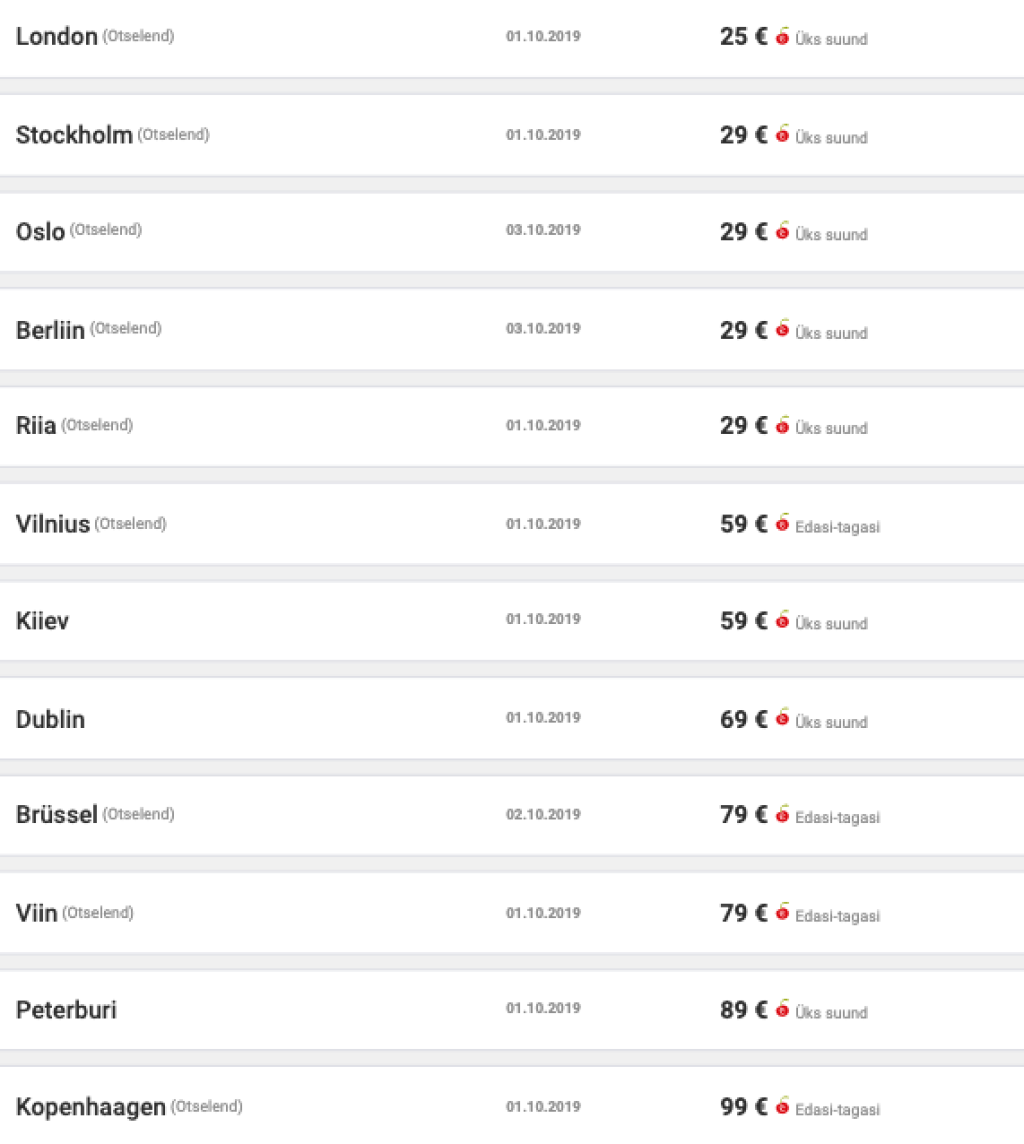Select the Viin destination name
1024x1144 pixels.
tap(37, 913)
